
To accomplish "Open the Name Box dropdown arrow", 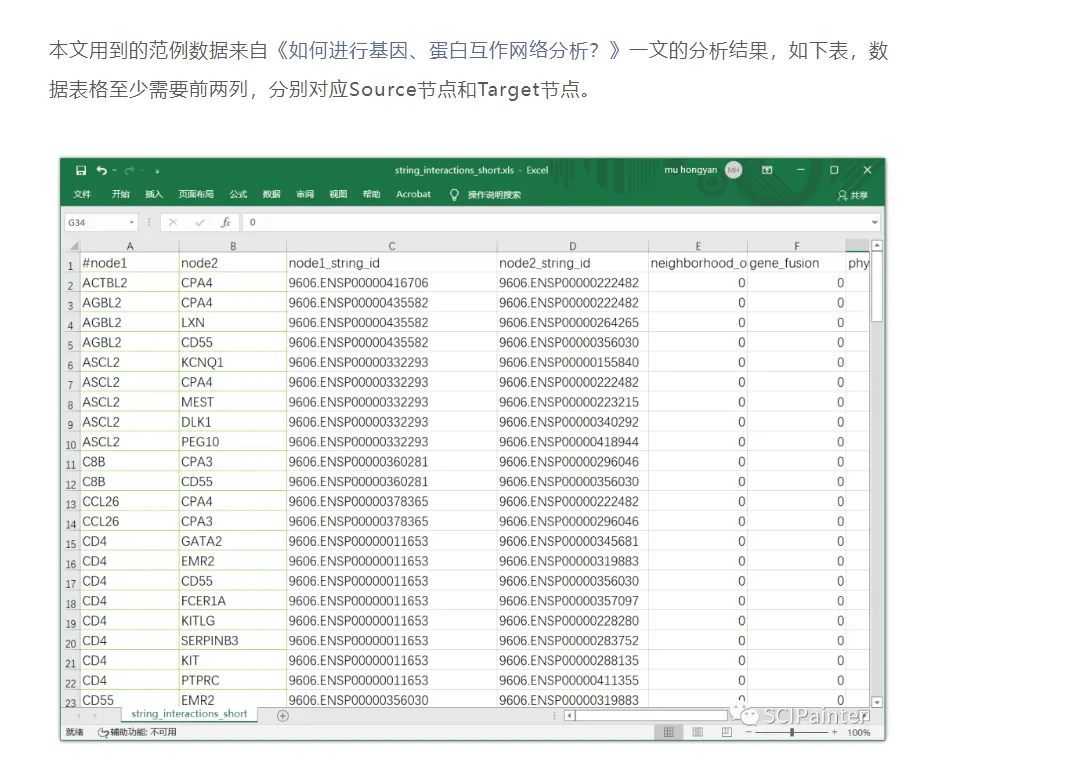I will click(x=132, y=222).
